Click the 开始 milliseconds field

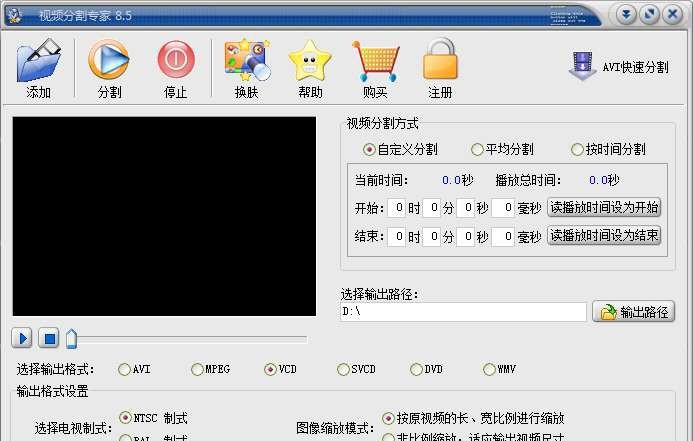(x=503, y=208)
